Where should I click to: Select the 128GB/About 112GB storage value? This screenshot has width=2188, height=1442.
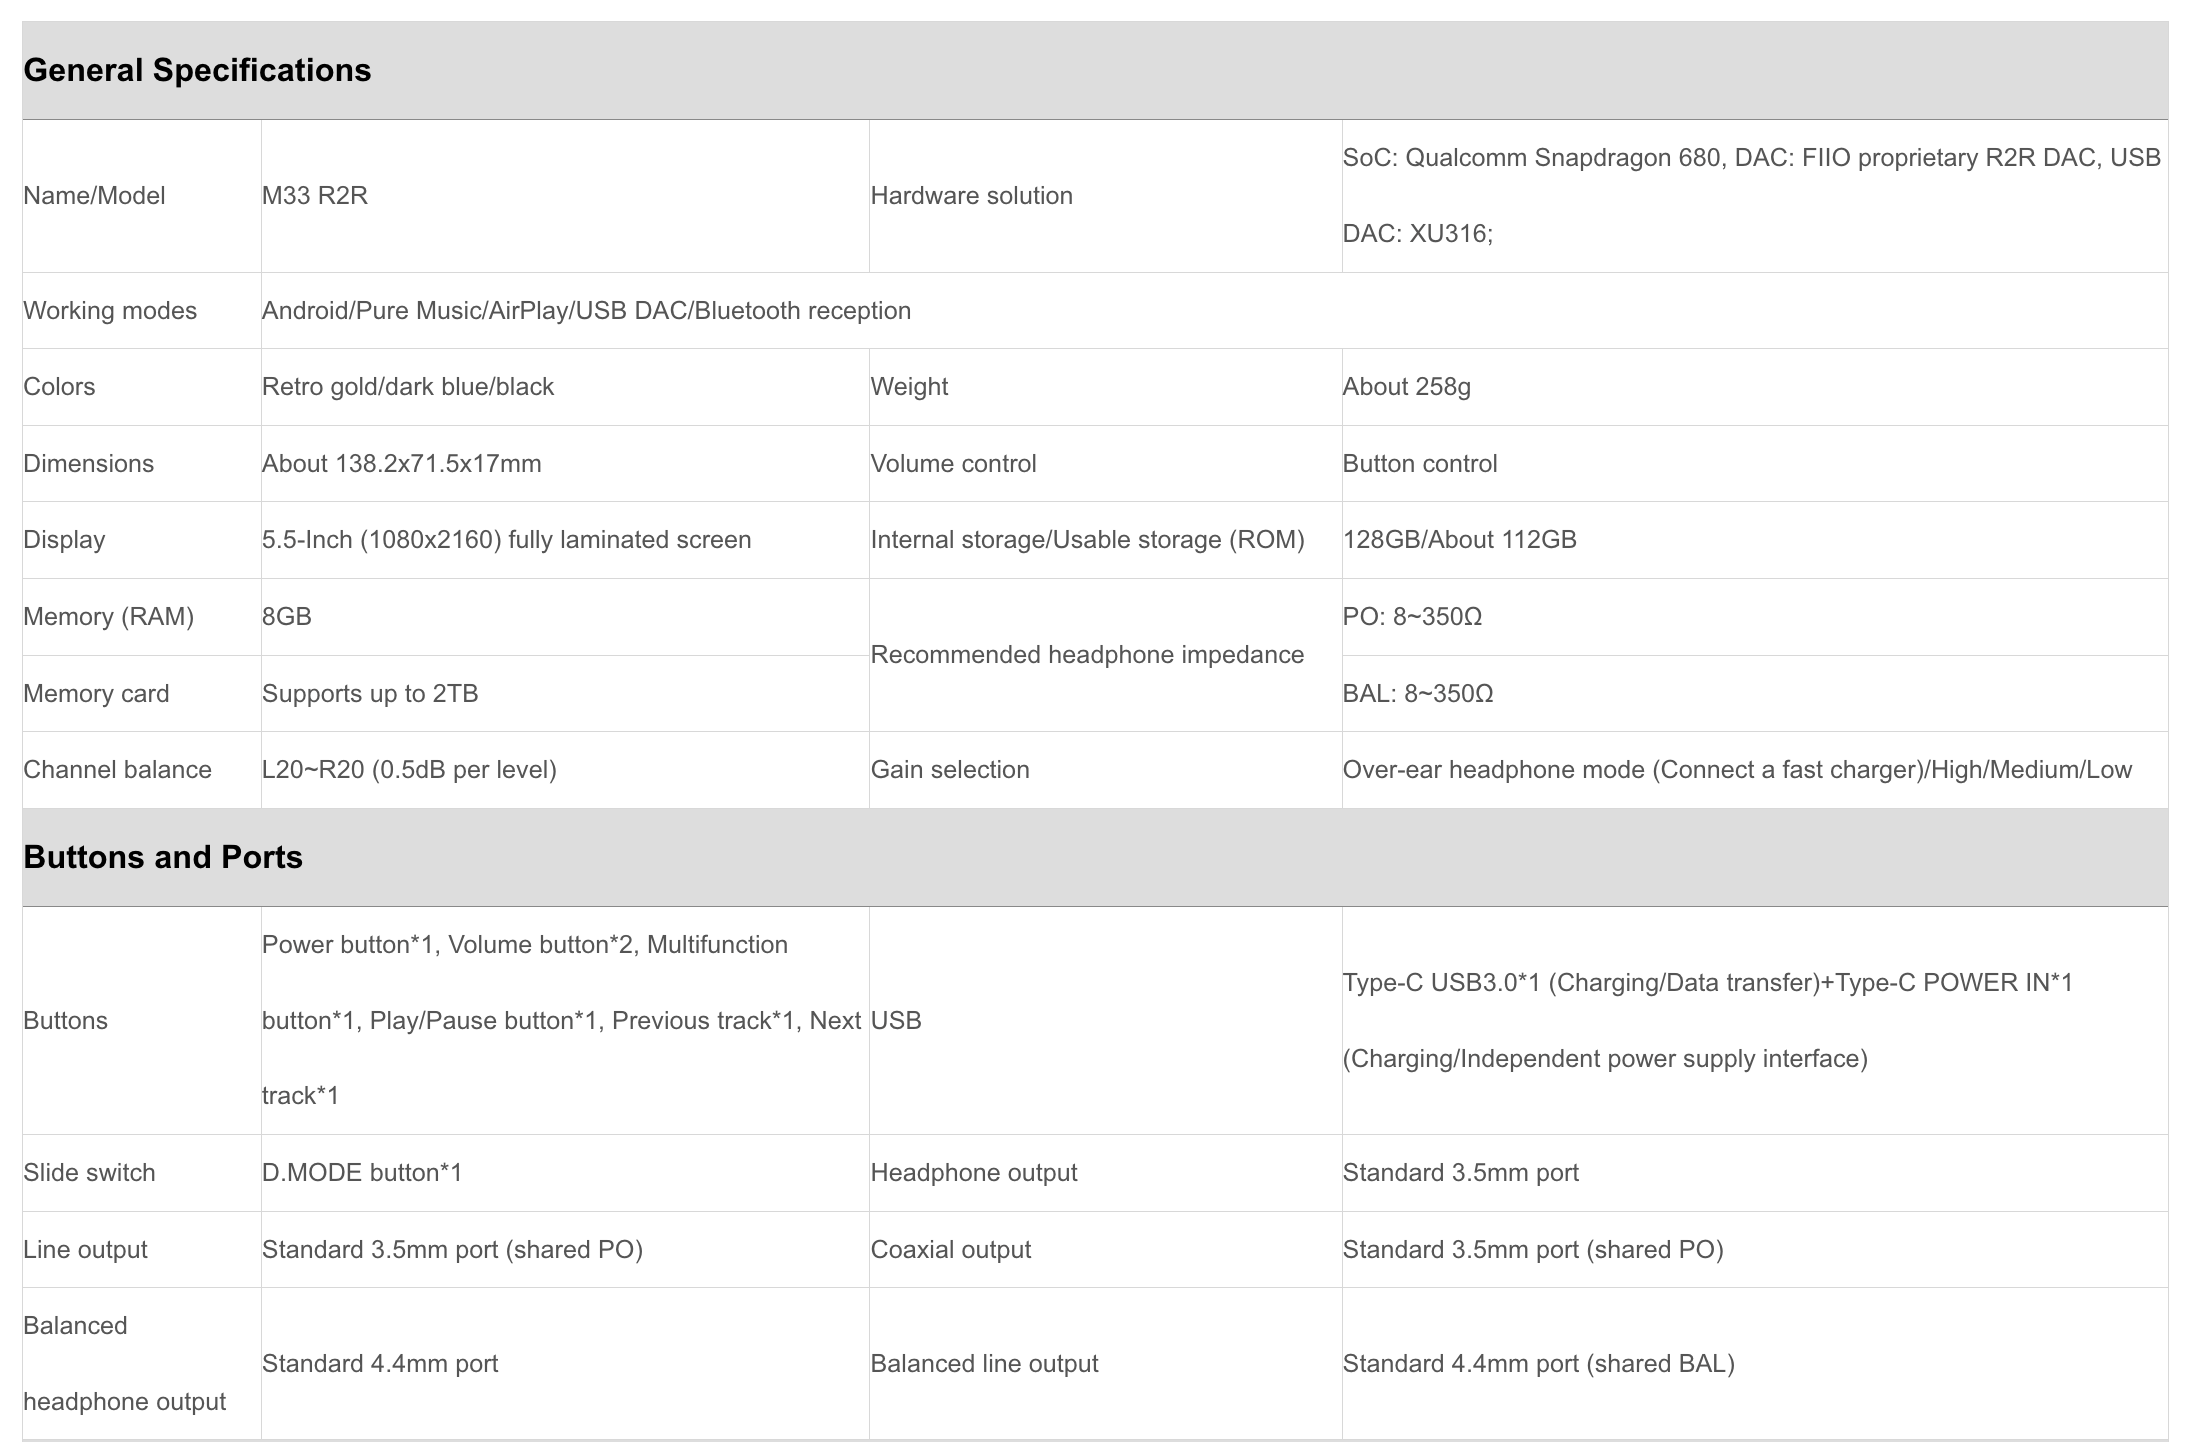click(x=1459, y=540)
